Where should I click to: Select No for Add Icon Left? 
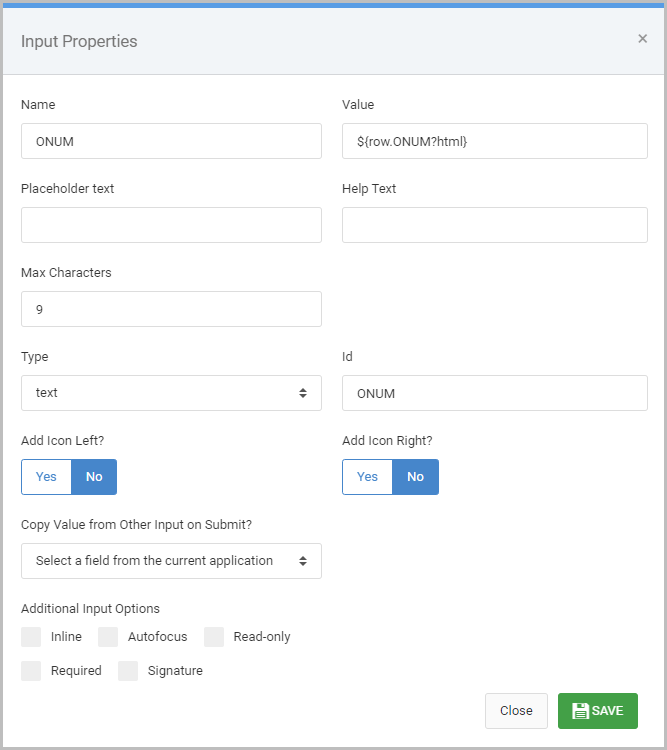click(94, 477)
